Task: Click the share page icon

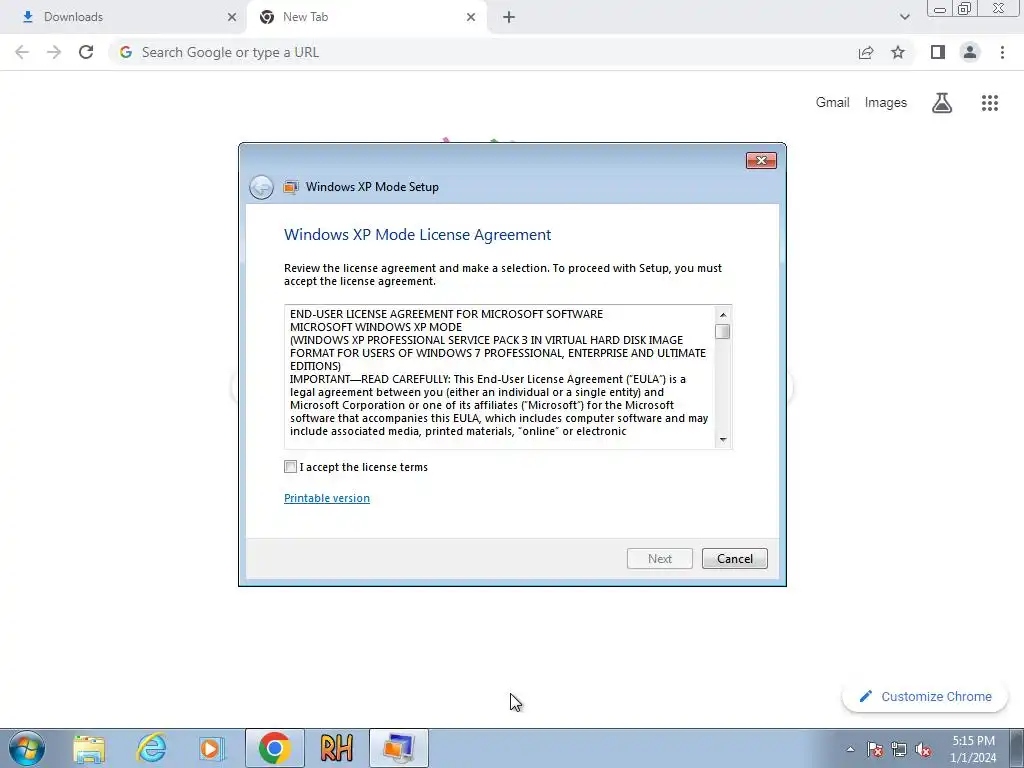Action: coord(866,52)
